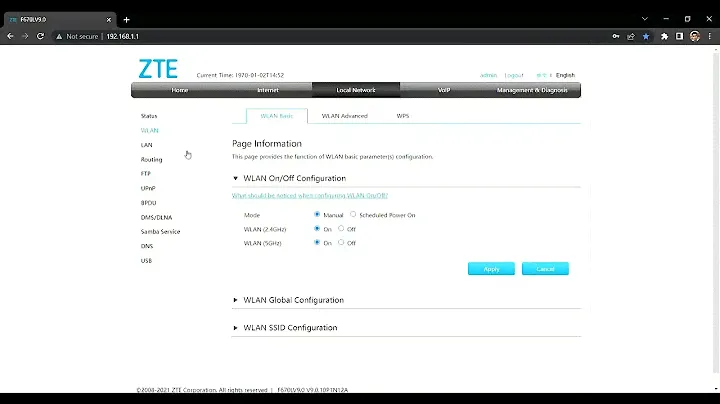Screen dimensions: 720x404
Task: Bookmark this page with the star icon
Action: 646,36
